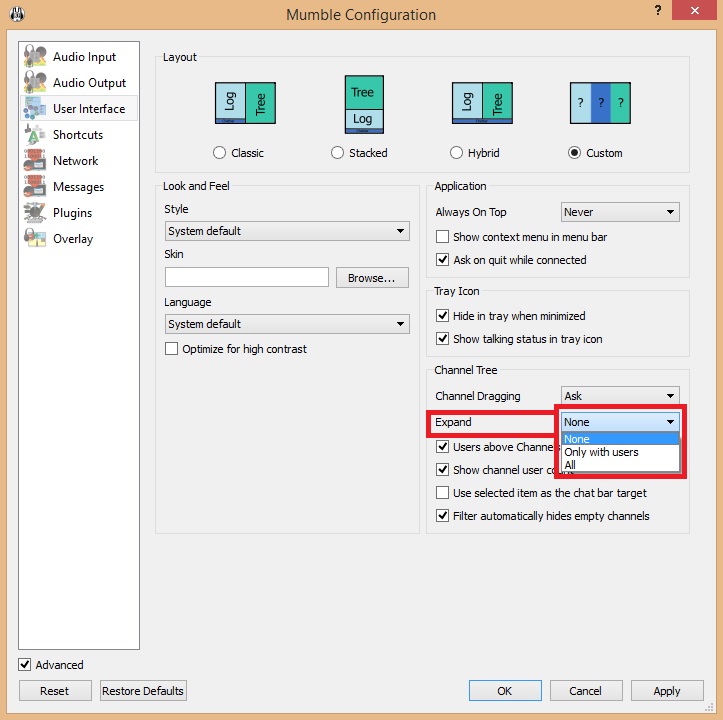Uncheck Filter automatically hides empty channels
The width and height of the screenshot is (723, 720).
pos(443,516)
